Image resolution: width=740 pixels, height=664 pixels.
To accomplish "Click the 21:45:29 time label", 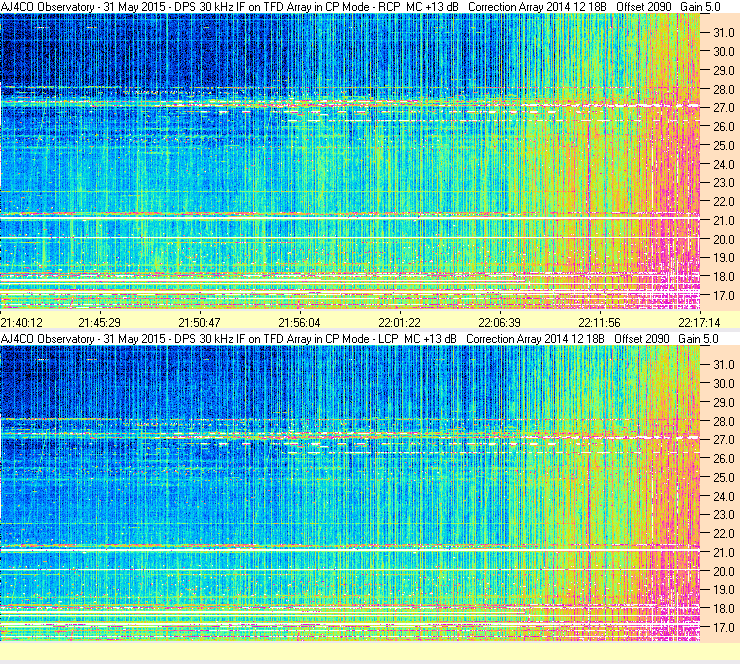I will (x=100, y=323).
